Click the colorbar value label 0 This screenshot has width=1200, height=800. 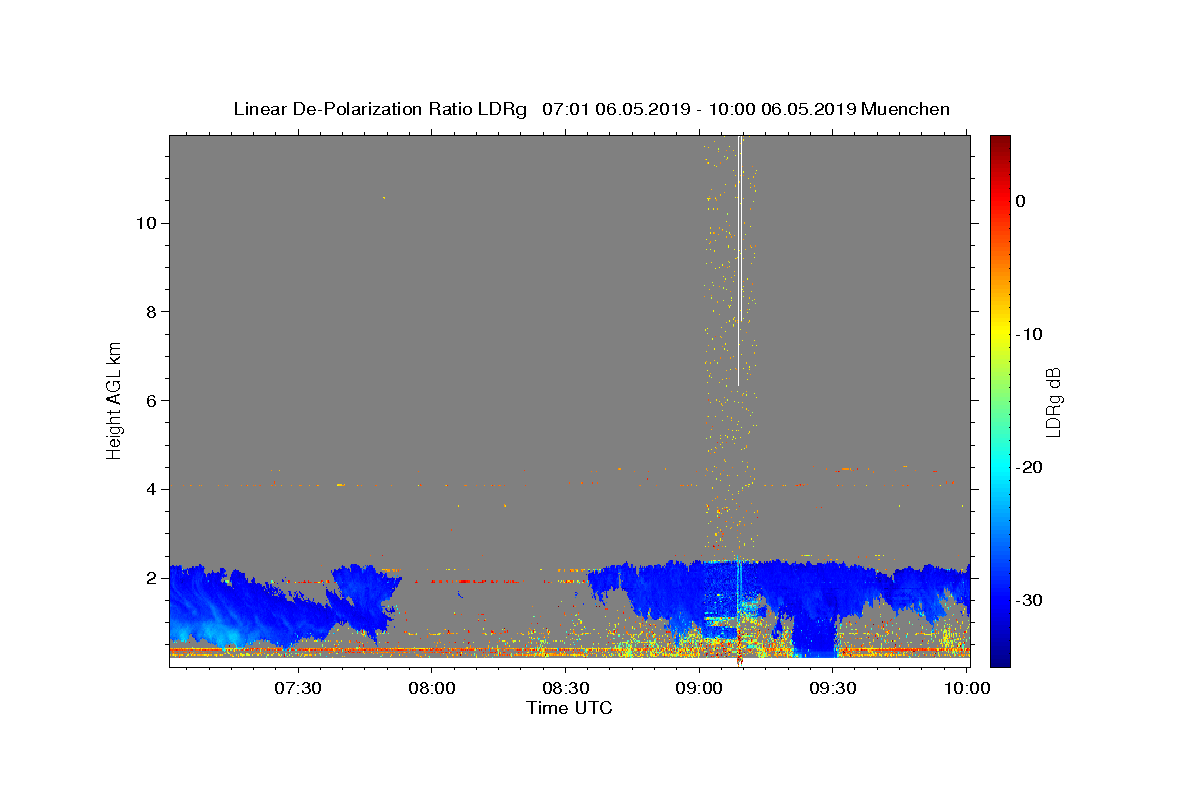coord(1020,201)
